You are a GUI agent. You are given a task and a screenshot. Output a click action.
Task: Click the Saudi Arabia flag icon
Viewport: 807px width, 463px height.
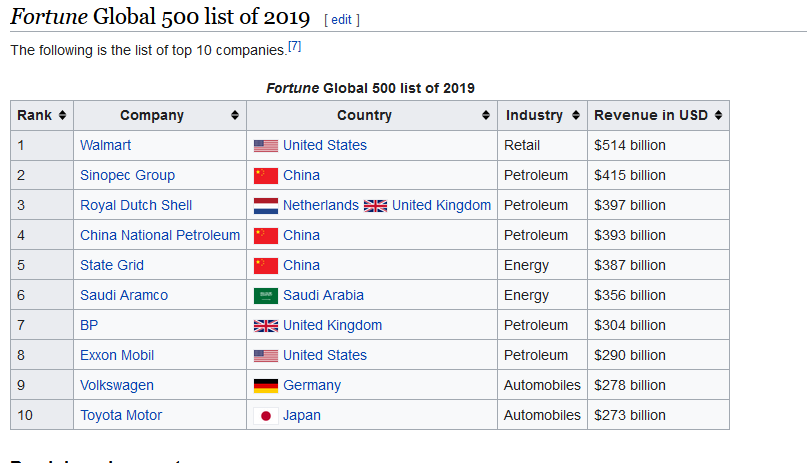(266, 296)
